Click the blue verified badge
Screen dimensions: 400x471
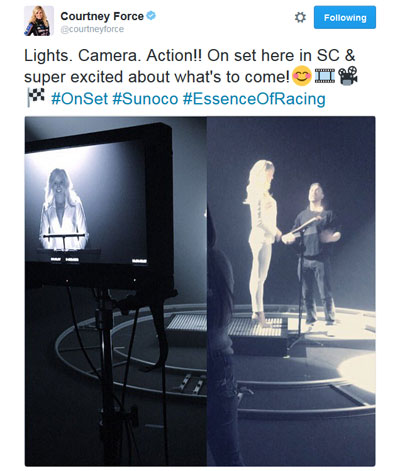pos(151,15)
